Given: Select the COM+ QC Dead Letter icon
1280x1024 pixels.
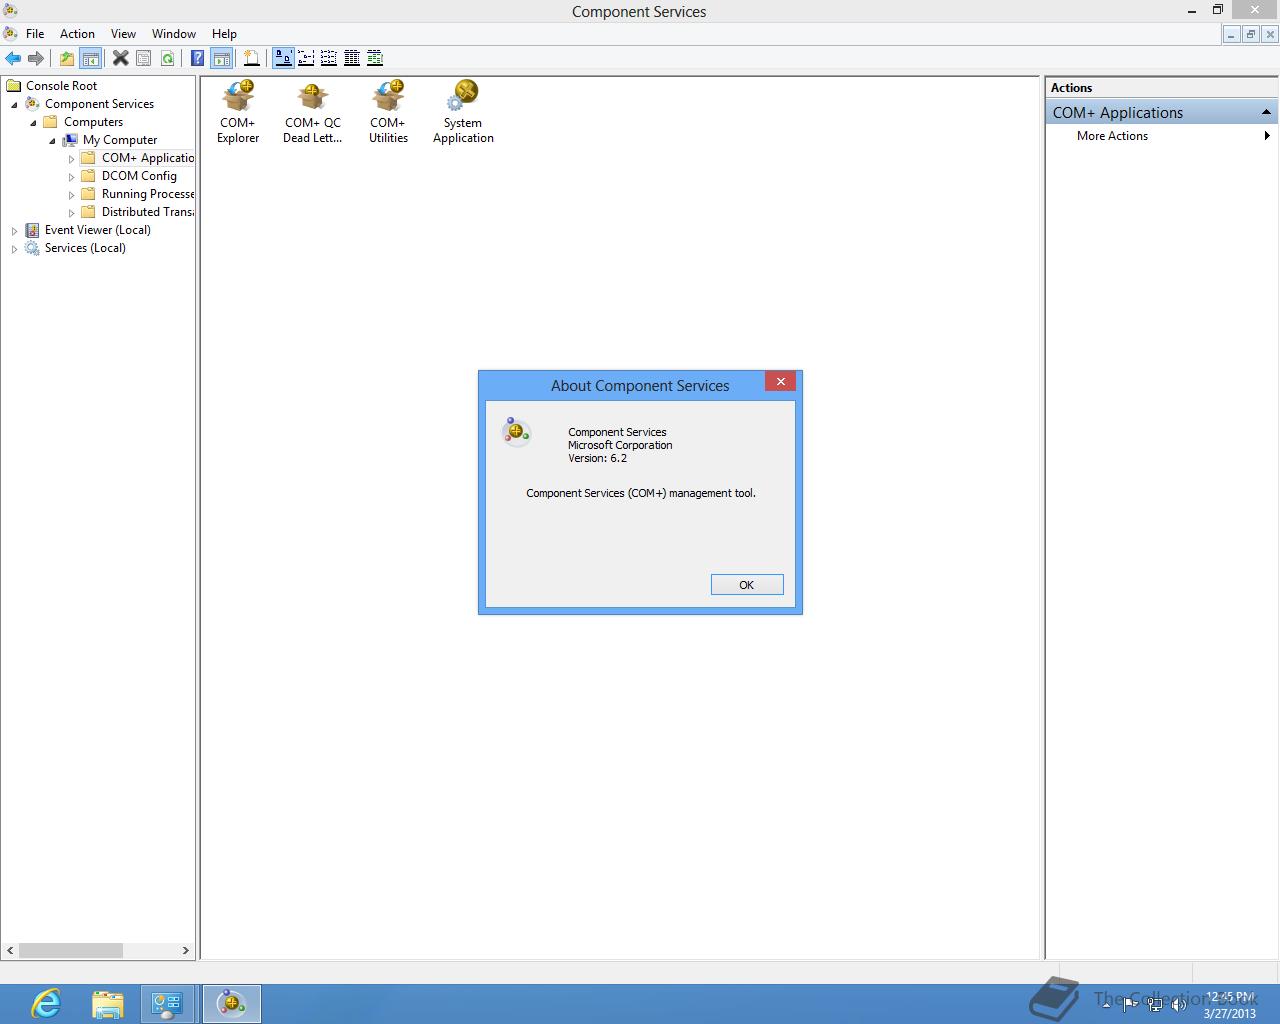Looking at the screenshot, I should (x=313, y=112).
